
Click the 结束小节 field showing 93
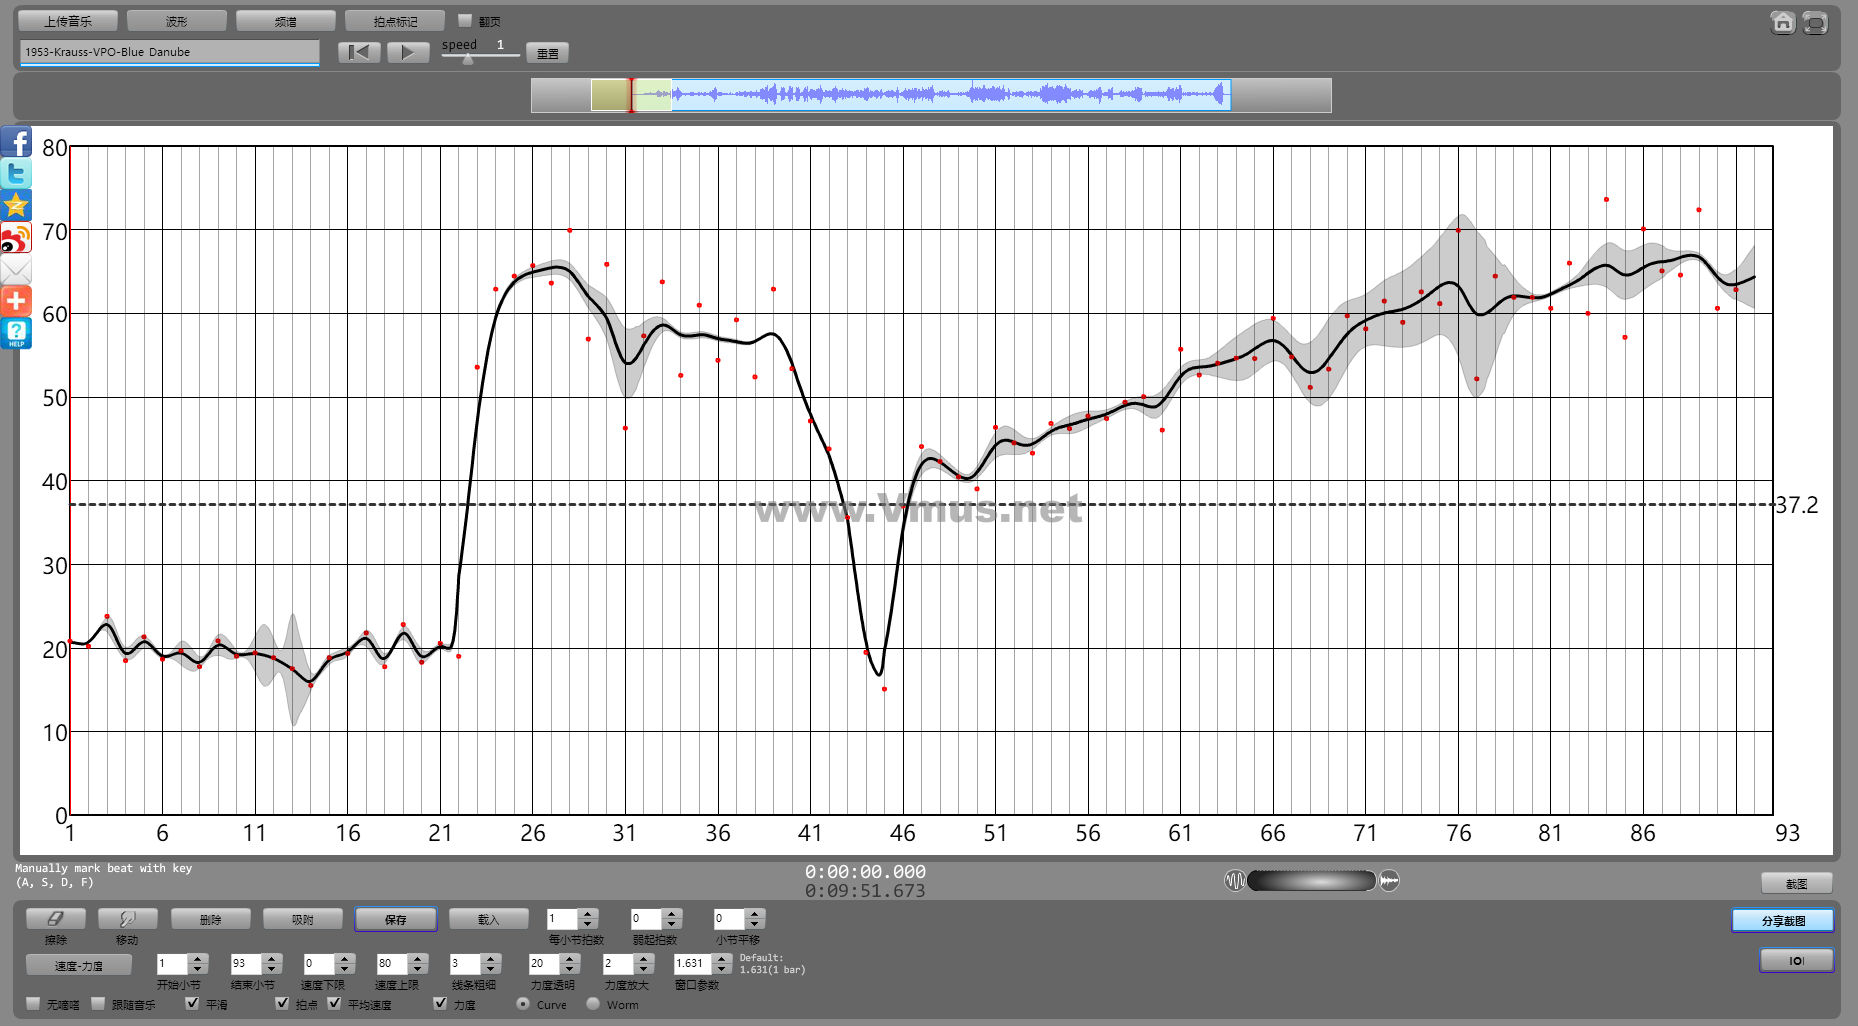pos(246,963)
